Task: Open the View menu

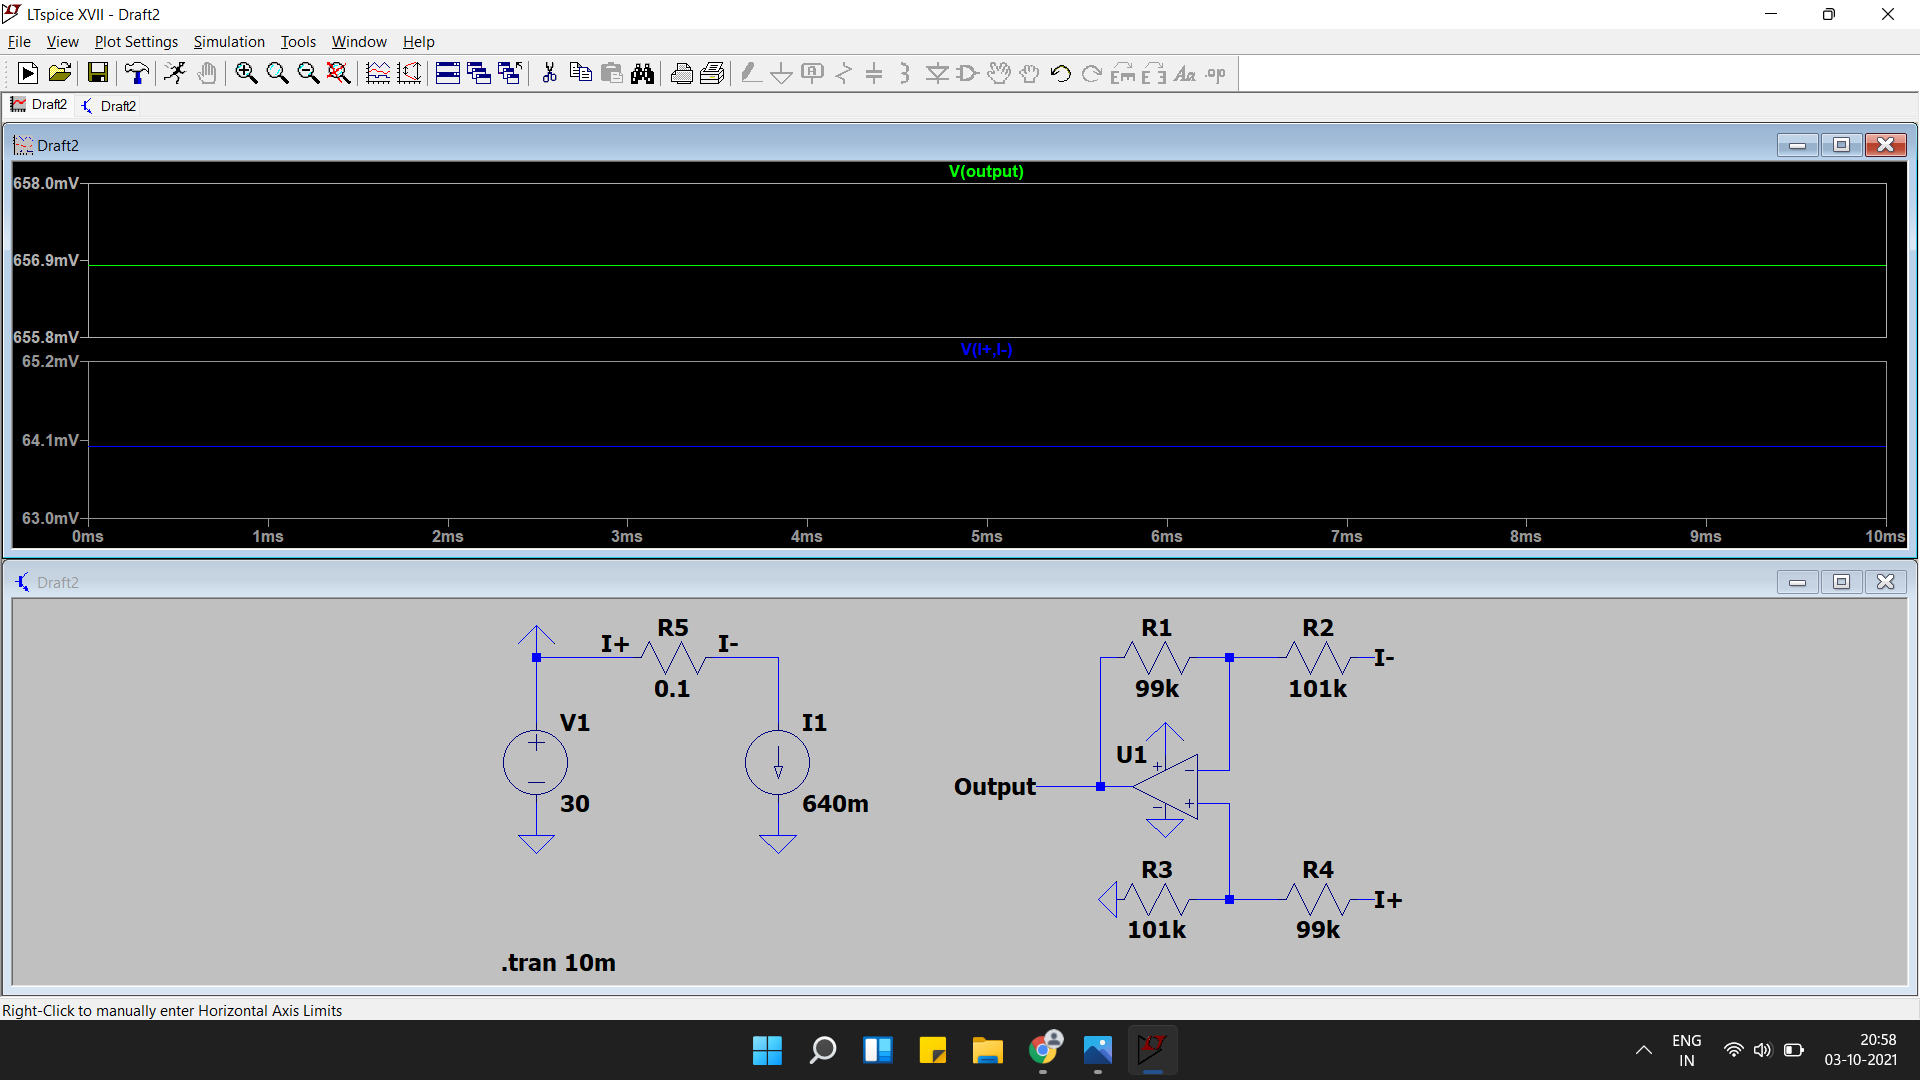Action: (62, 42)
